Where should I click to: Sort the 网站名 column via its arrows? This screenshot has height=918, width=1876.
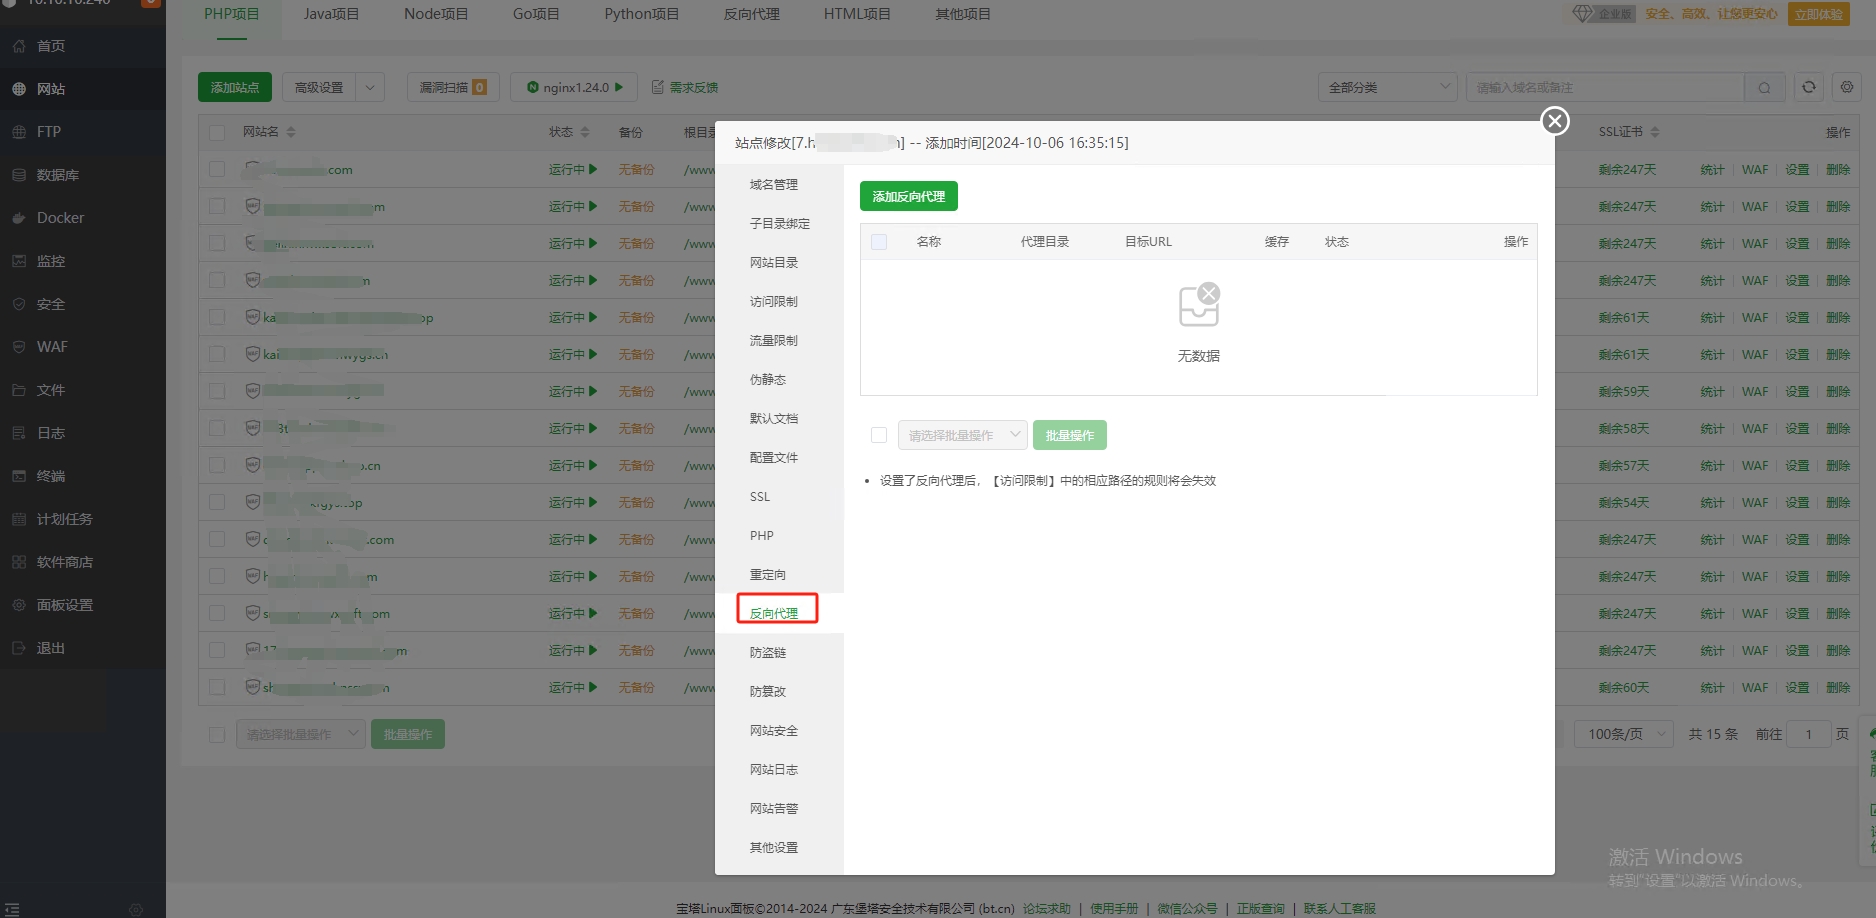point(291,132)
